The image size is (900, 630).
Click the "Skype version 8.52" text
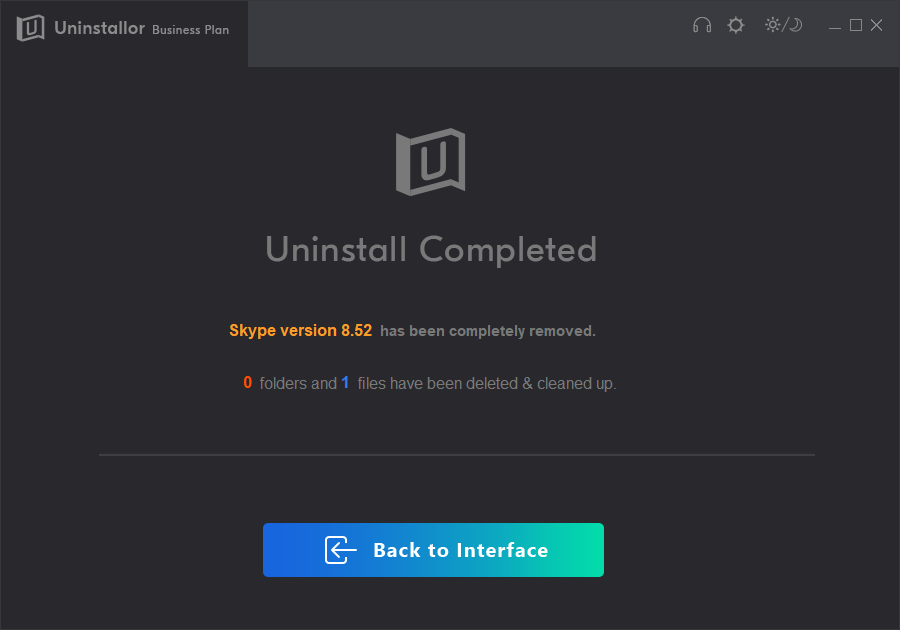tap(300, 330)
